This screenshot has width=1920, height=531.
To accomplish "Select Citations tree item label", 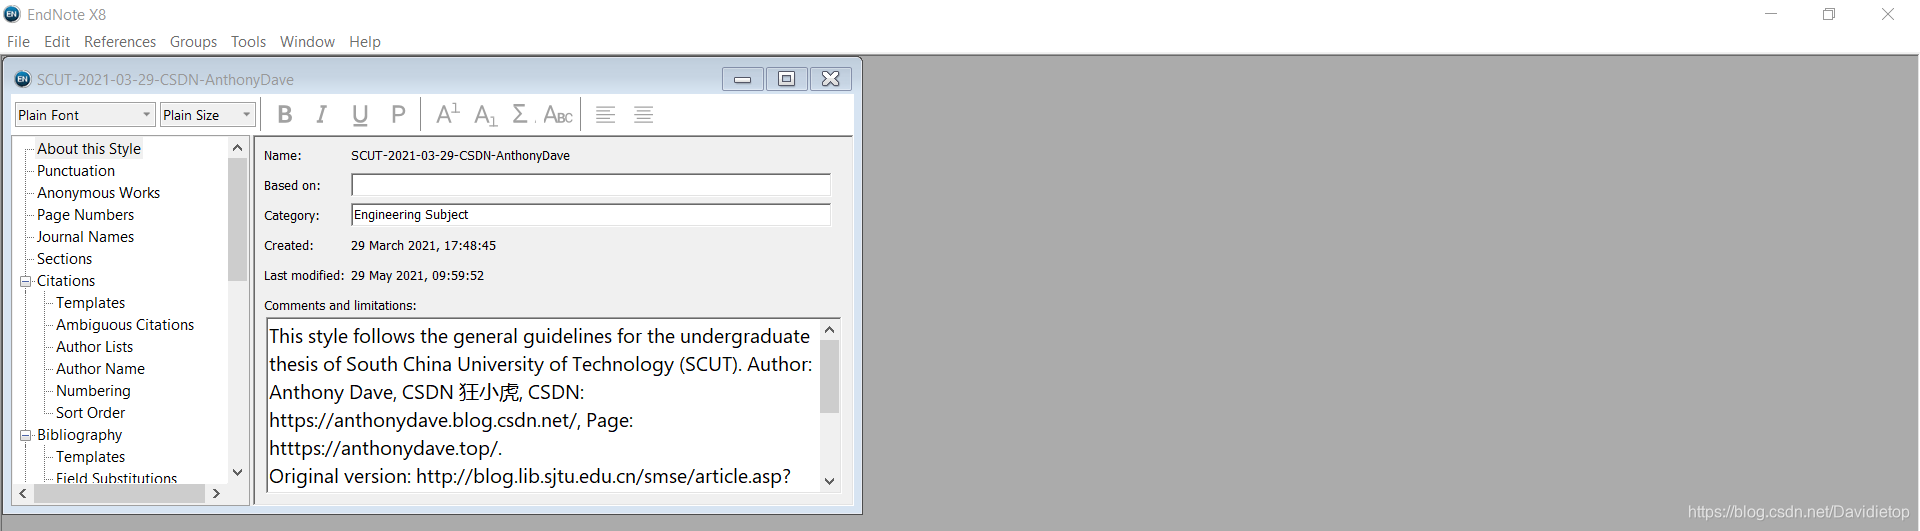I will pyautogui.click(x=66, y=281).
